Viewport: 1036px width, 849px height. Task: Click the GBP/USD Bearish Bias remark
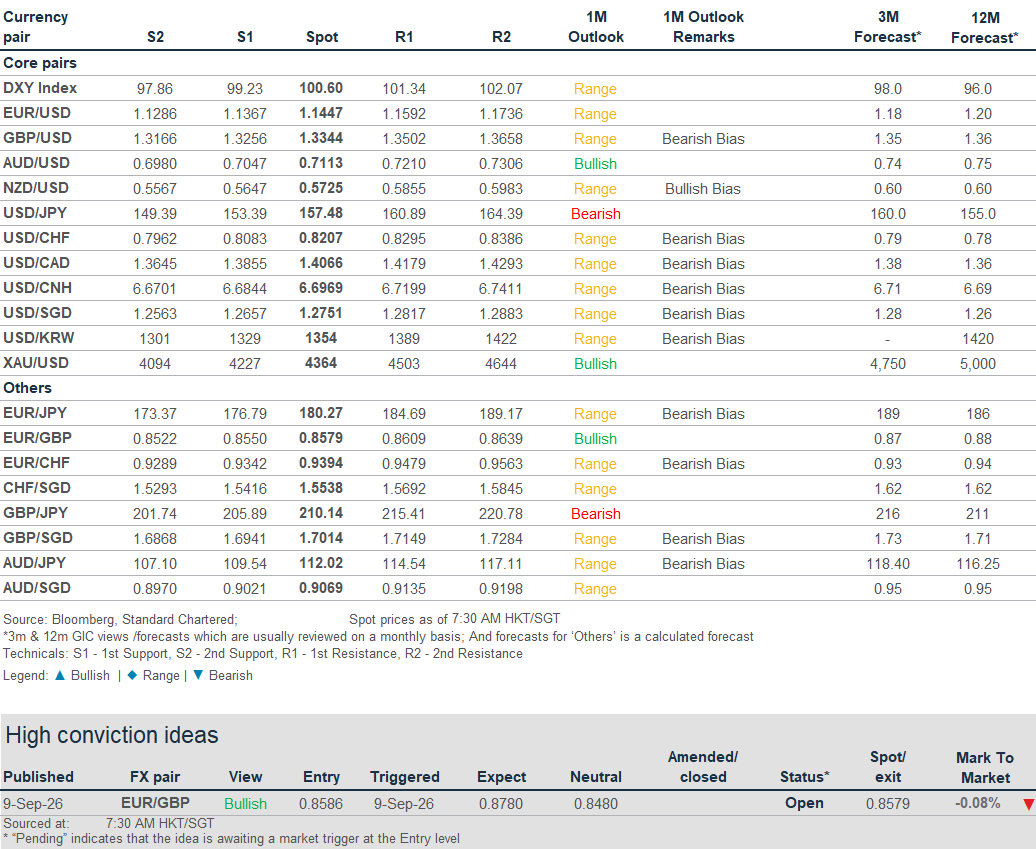(x=703, y=139)
